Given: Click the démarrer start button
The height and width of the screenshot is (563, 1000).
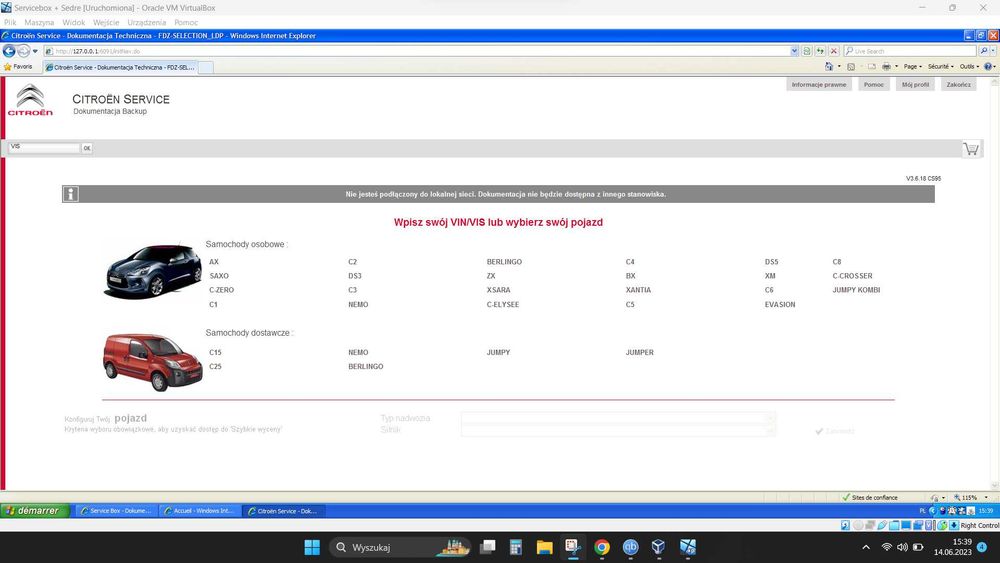Looking at the screenshot, I should [35, 511].
